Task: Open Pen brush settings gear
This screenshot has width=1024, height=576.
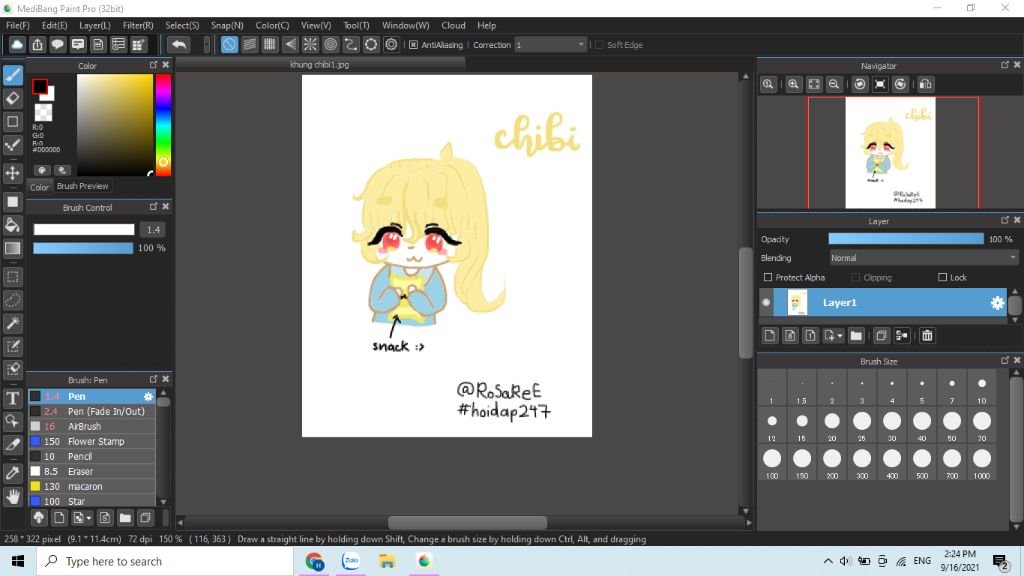Action: (148, 396)
